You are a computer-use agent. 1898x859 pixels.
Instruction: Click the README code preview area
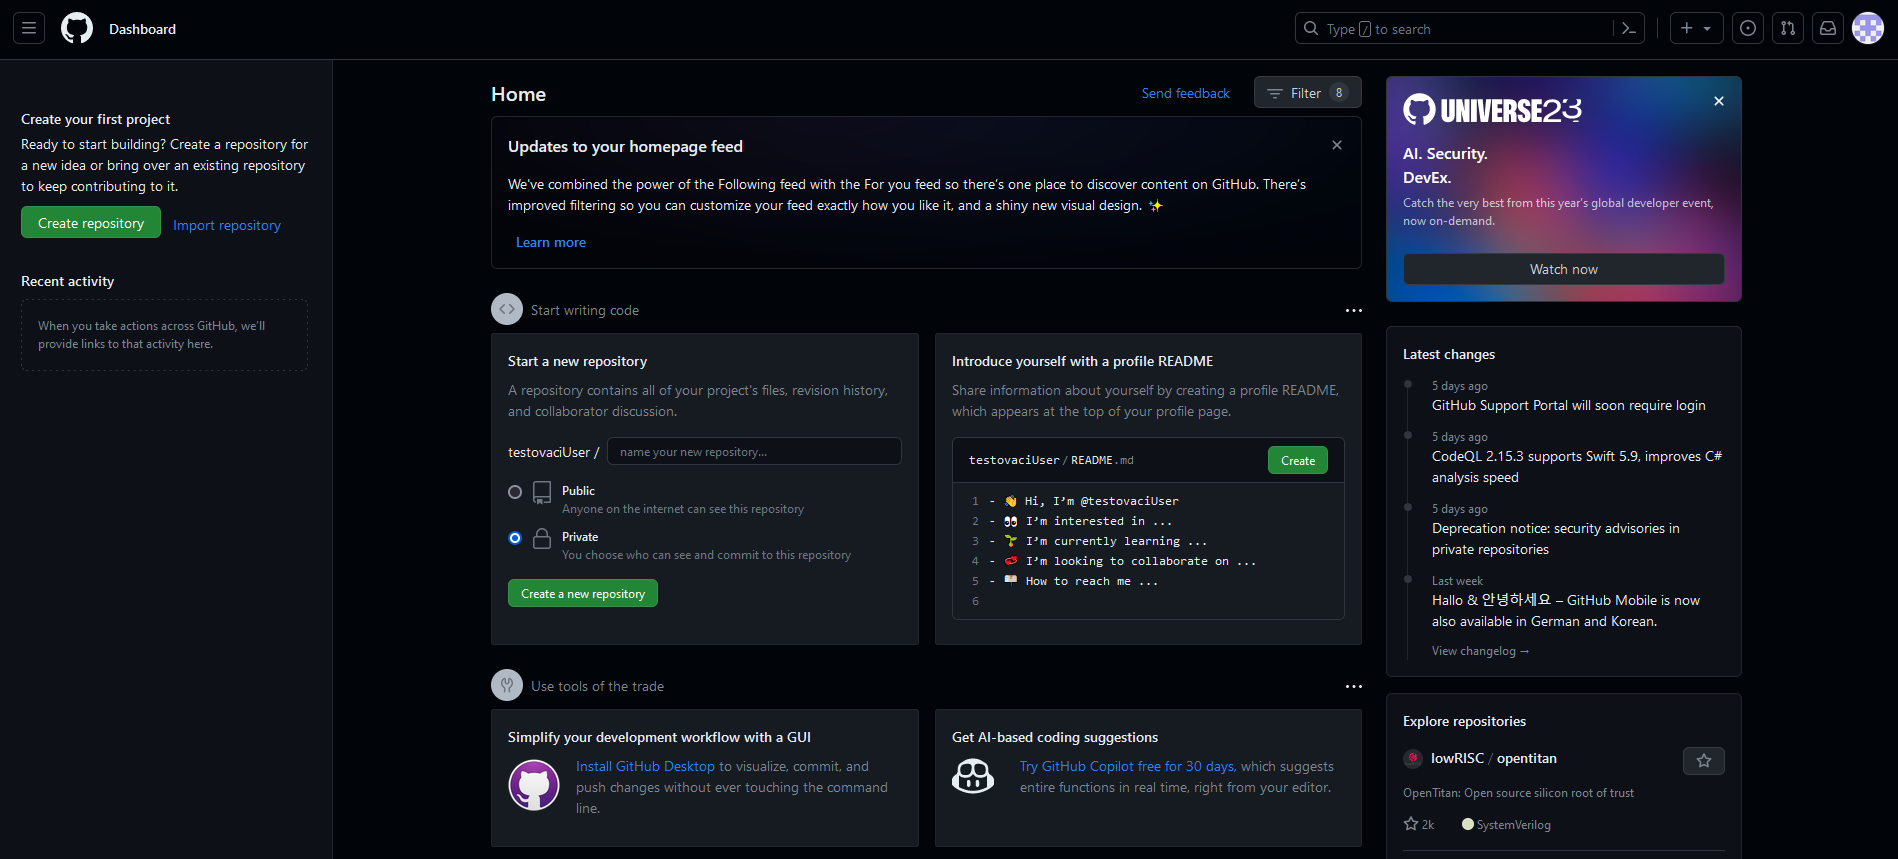pos(1148,551)
